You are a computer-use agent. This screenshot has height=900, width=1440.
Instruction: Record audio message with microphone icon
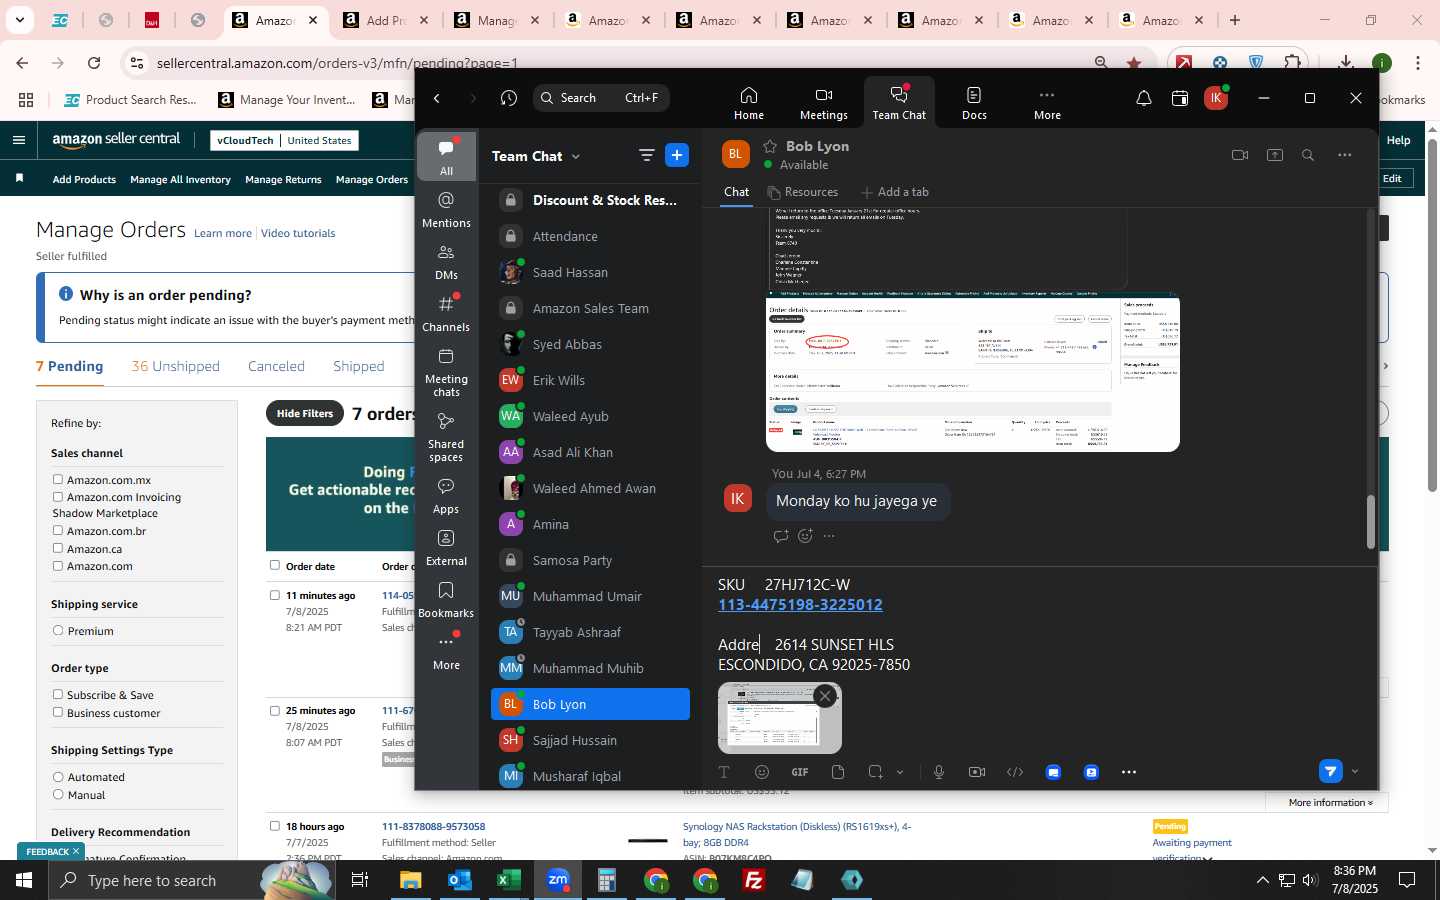[938, 772]
